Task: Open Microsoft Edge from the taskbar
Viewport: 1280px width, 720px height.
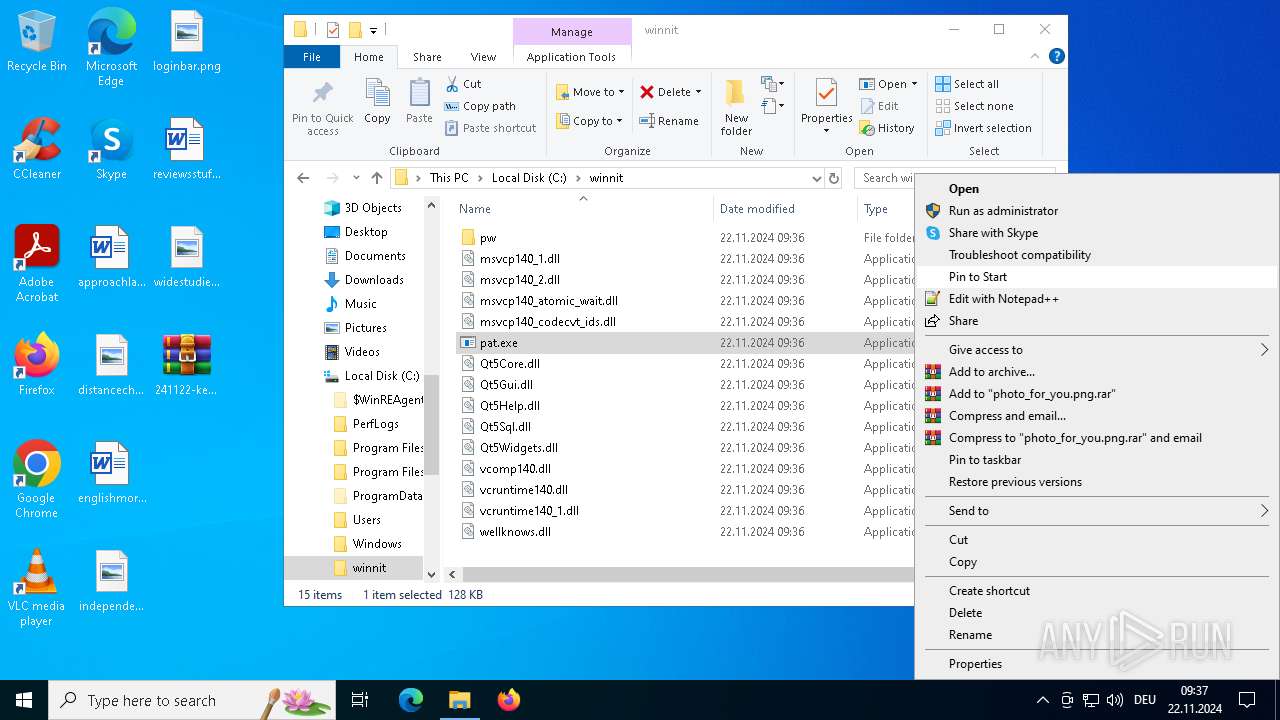Action: click(411, 700)
